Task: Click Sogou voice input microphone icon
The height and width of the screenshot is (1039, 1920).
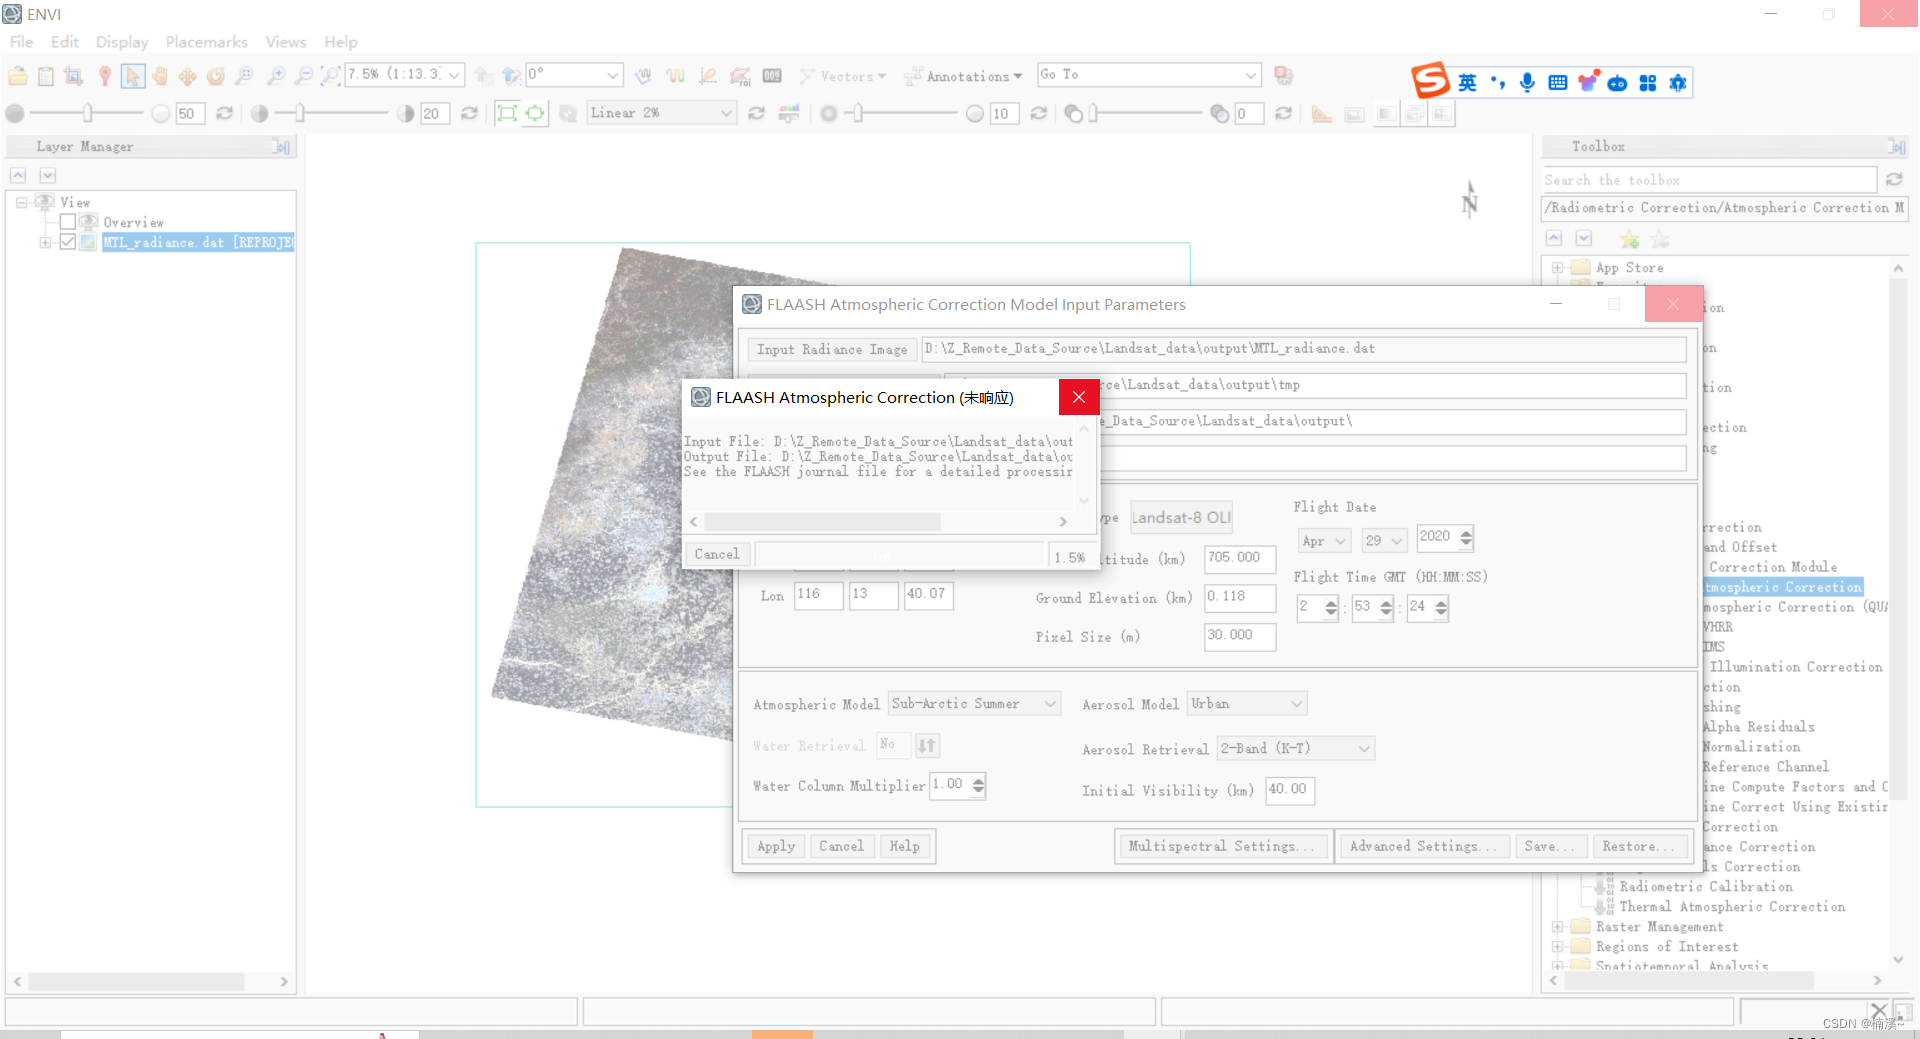Action: pyautogui.click(x=1527, y=83)
